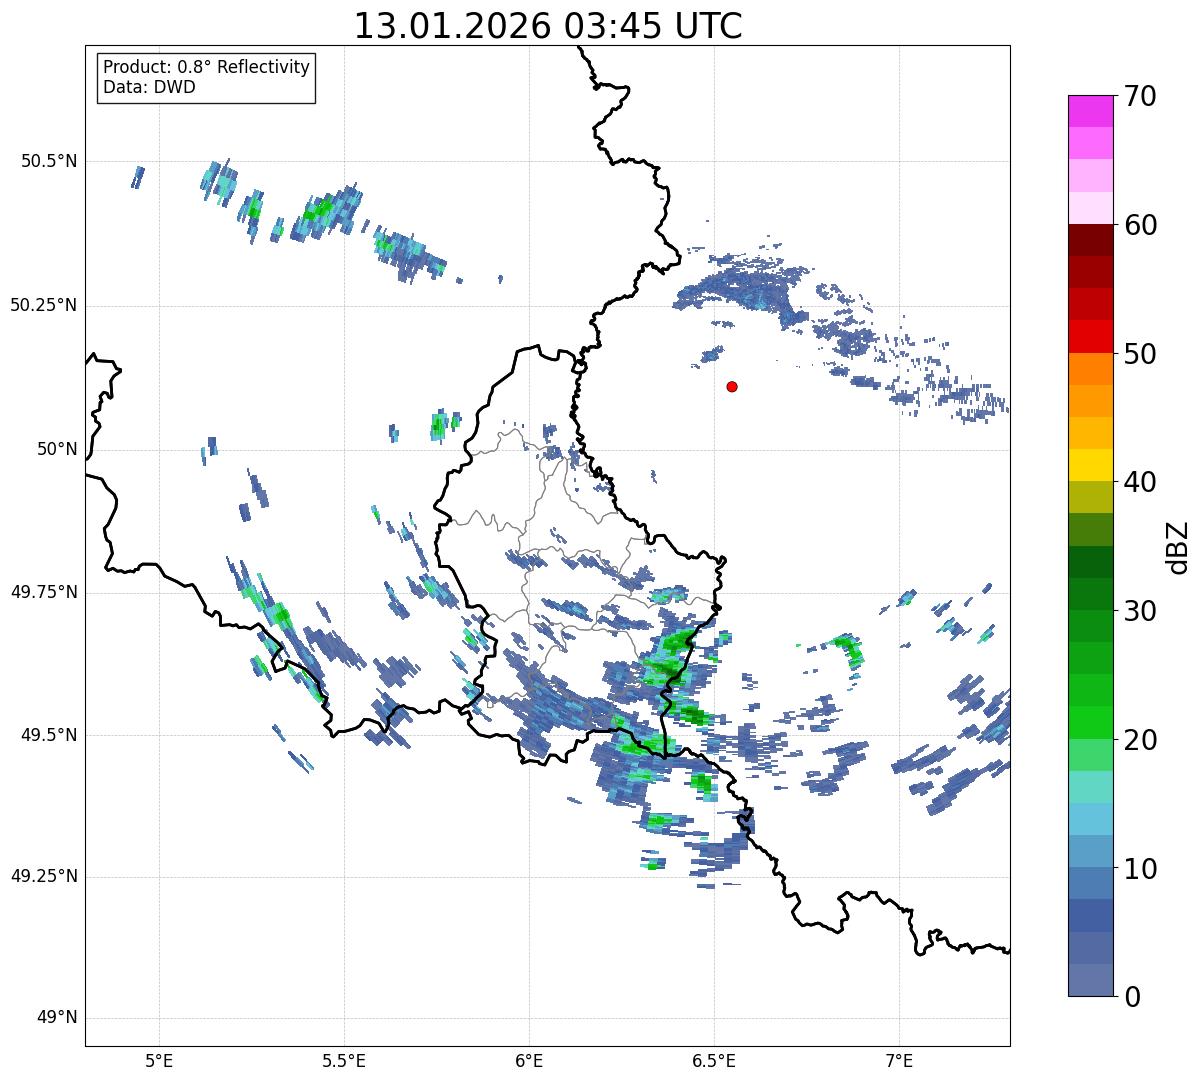Click the 50.25°N latitude label
The width and height of the screenshot is (1202, 1081).
click(x=44, y=305)
